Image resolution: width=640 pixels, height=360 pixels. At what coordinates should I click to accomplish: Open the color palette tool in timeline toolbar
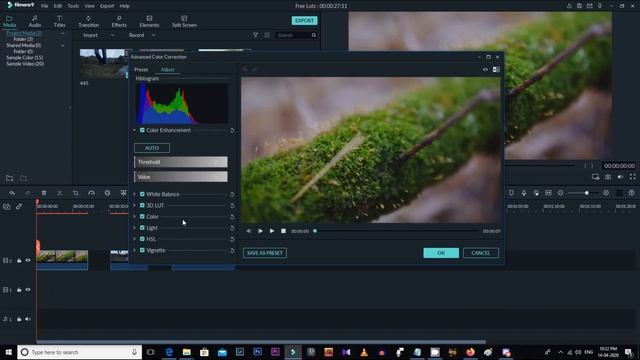[107, 193]
